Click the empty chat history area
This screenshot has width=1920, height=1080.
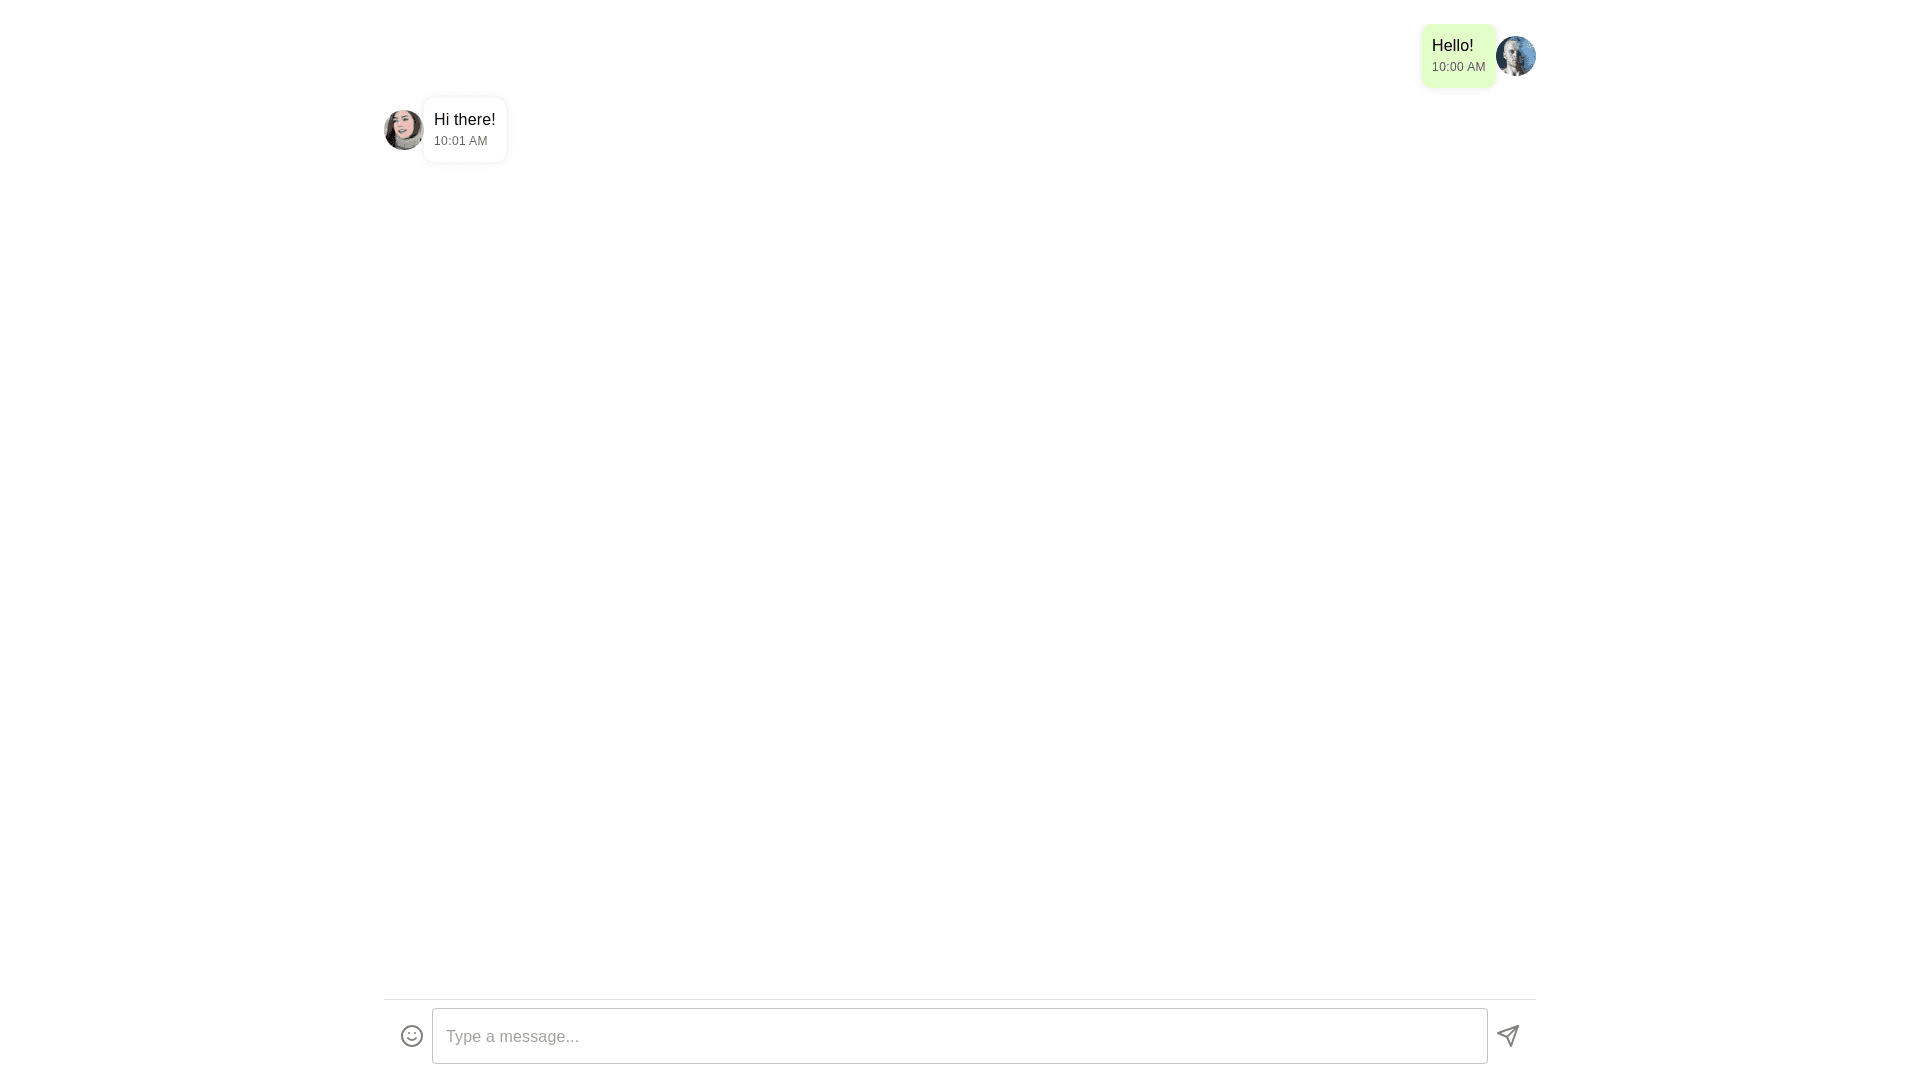(x=960, y=580)
